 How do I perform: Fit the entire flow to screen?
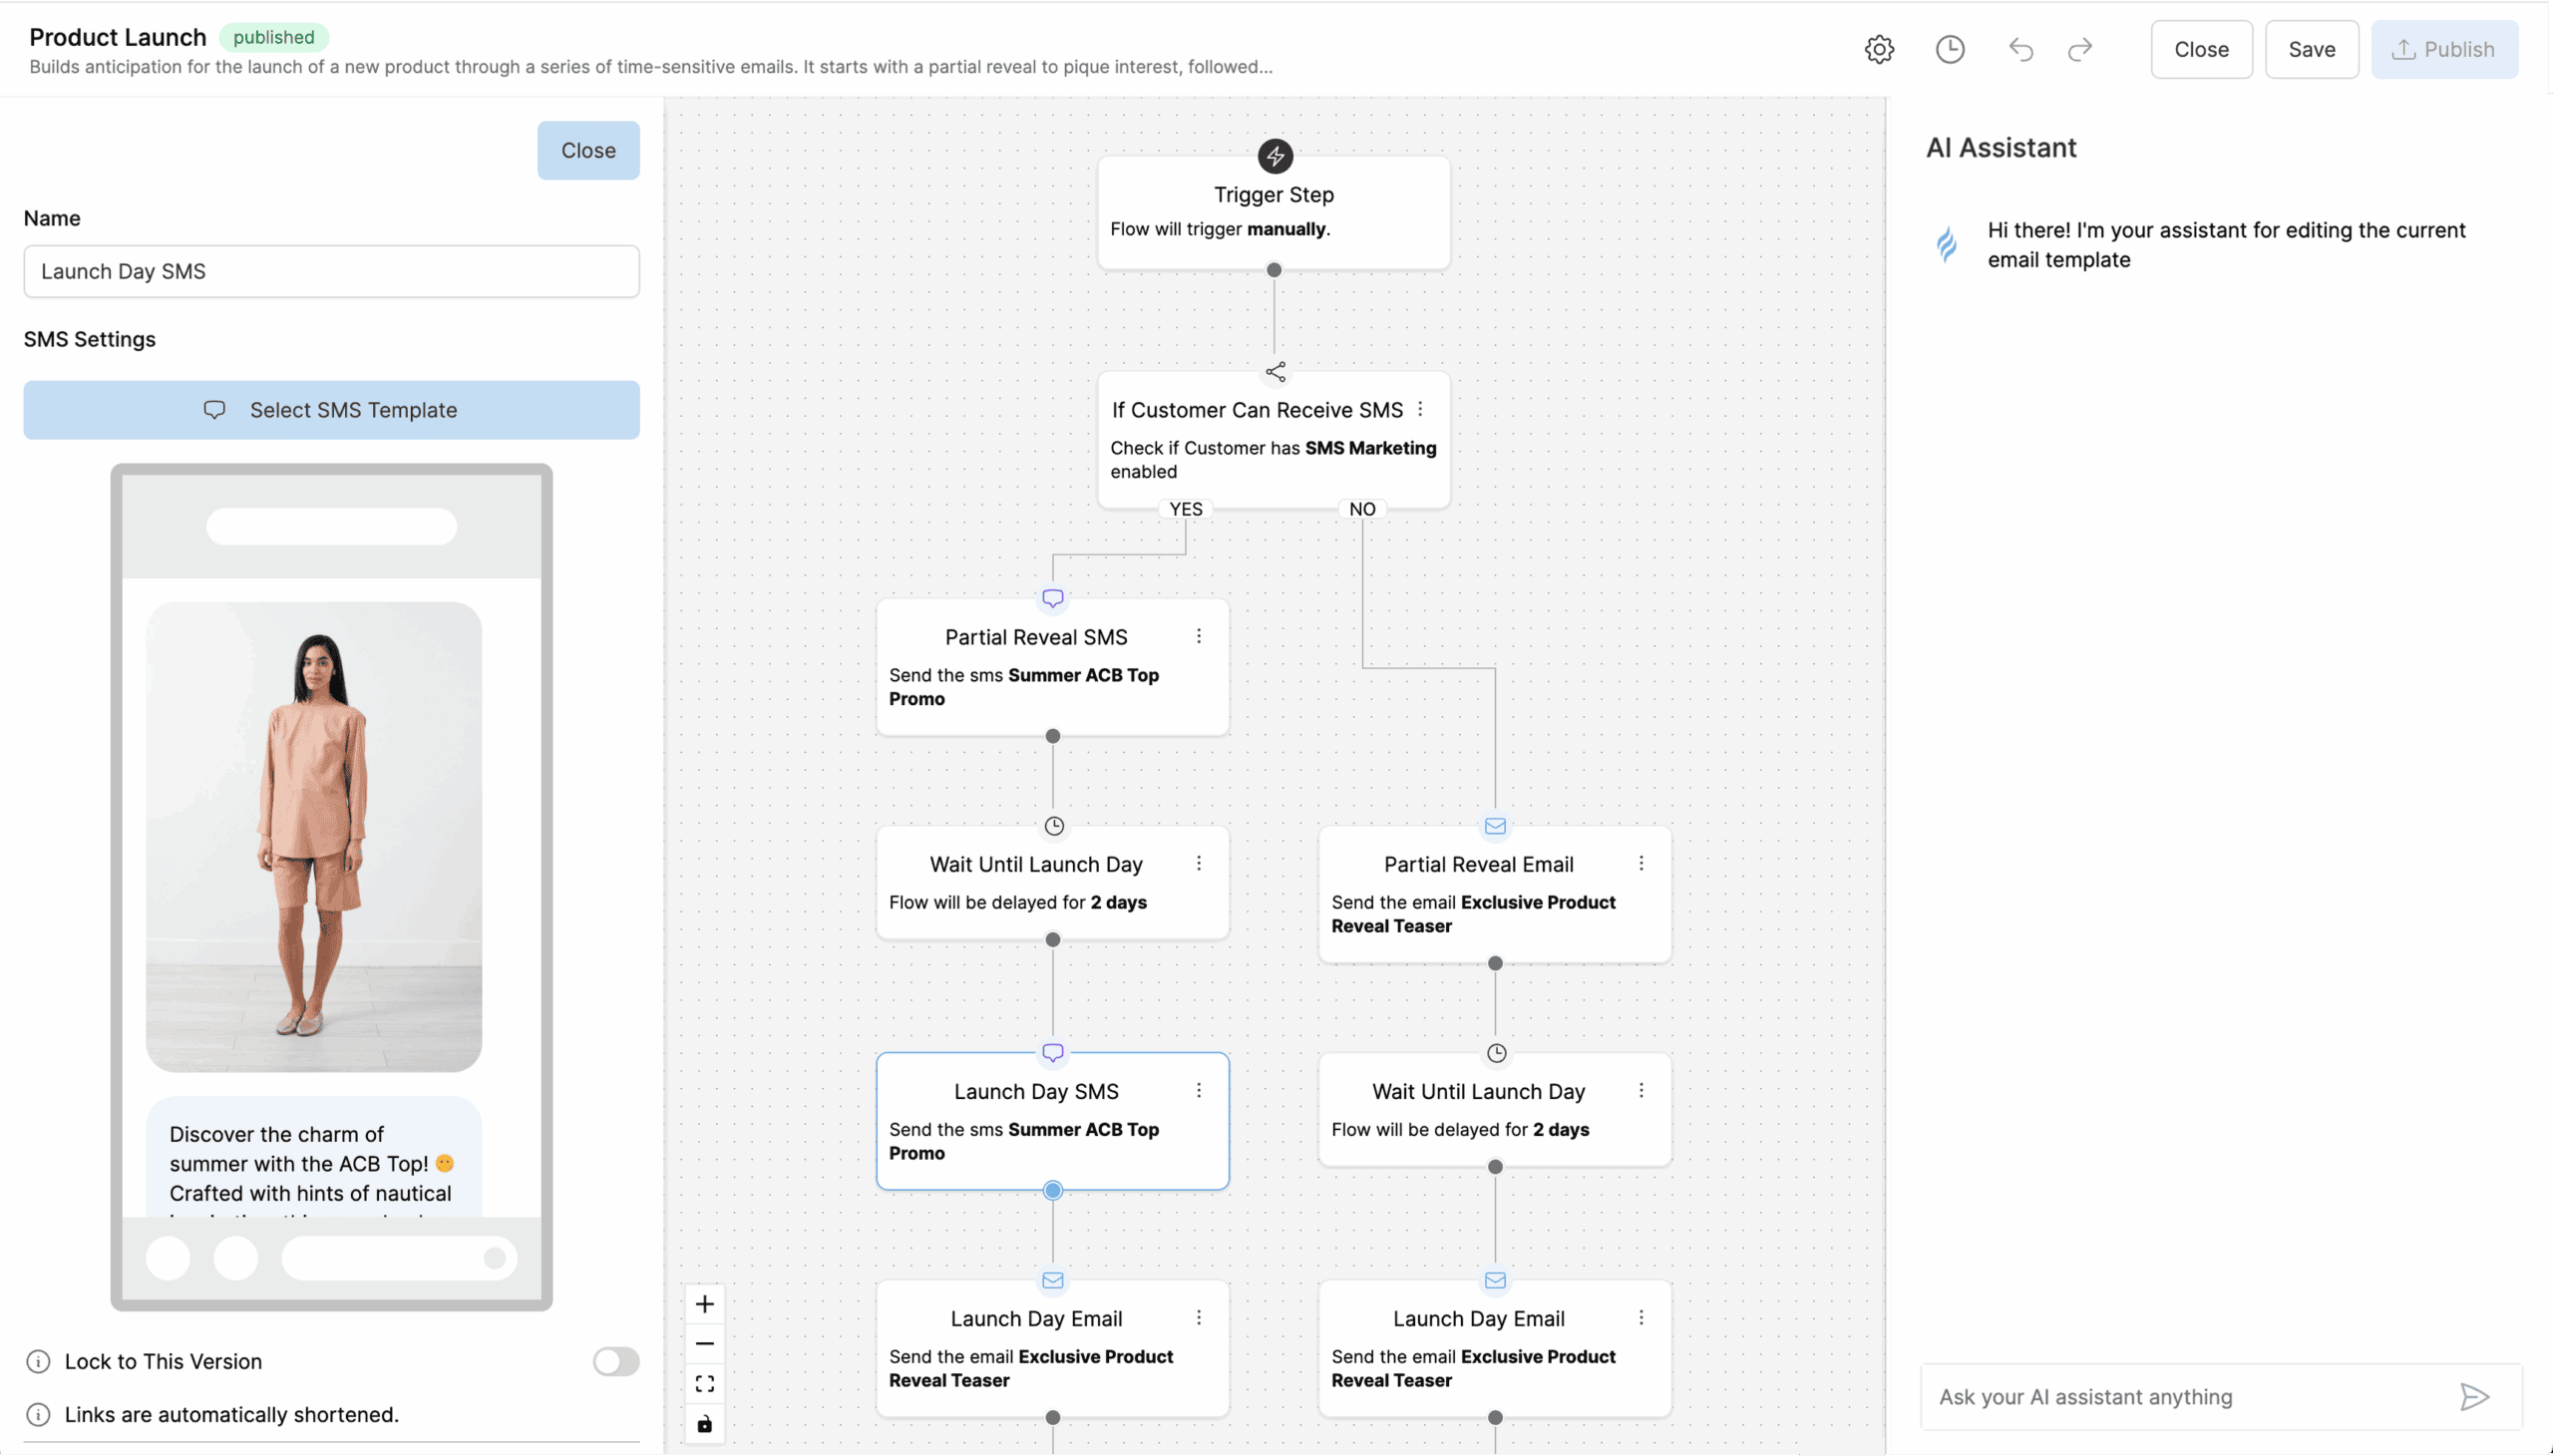[705, 1383]
